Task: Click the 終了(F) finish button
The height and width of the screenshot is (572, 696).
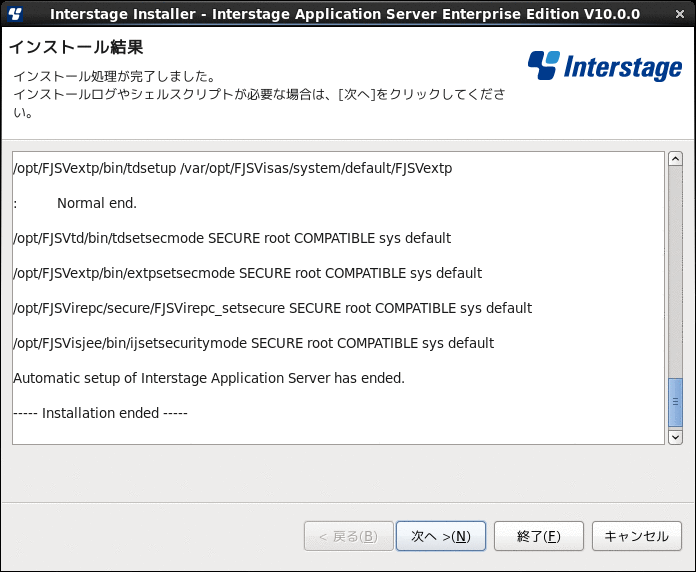Action: pos(538,536)
